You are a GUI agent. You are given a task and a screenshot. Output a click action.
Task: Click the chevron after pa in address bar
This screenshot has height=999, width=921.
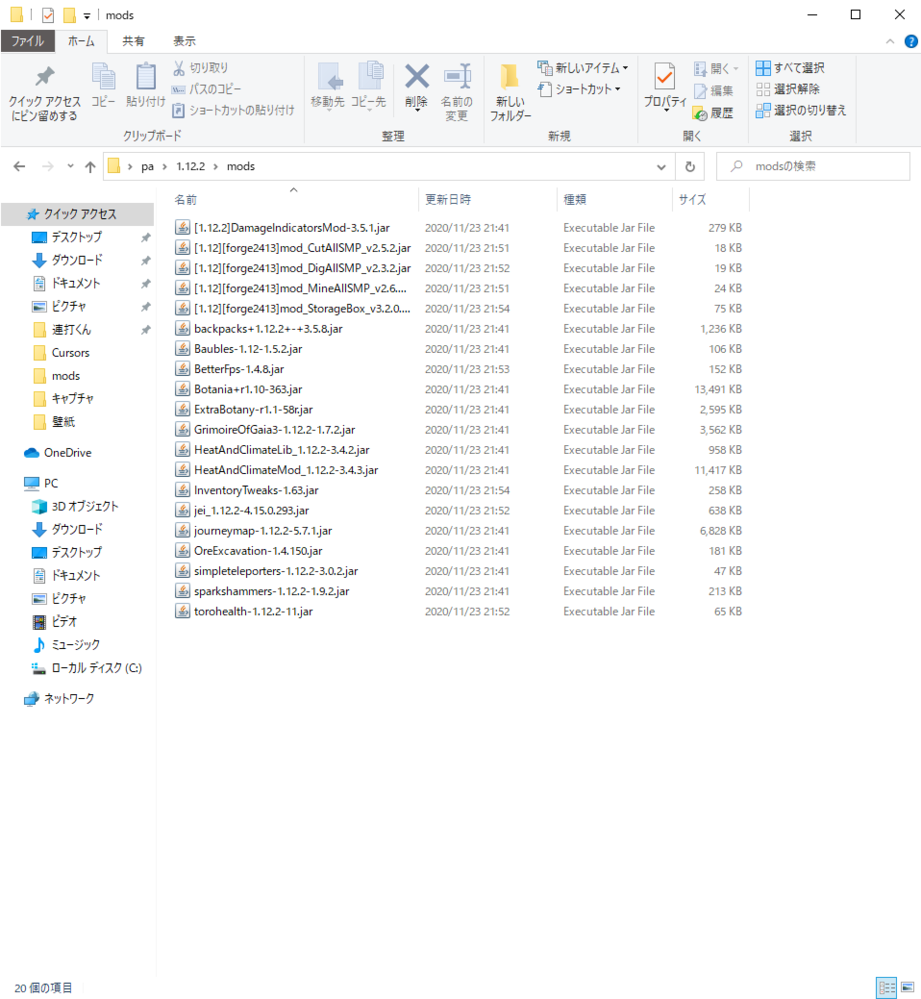tap(164, 167)
